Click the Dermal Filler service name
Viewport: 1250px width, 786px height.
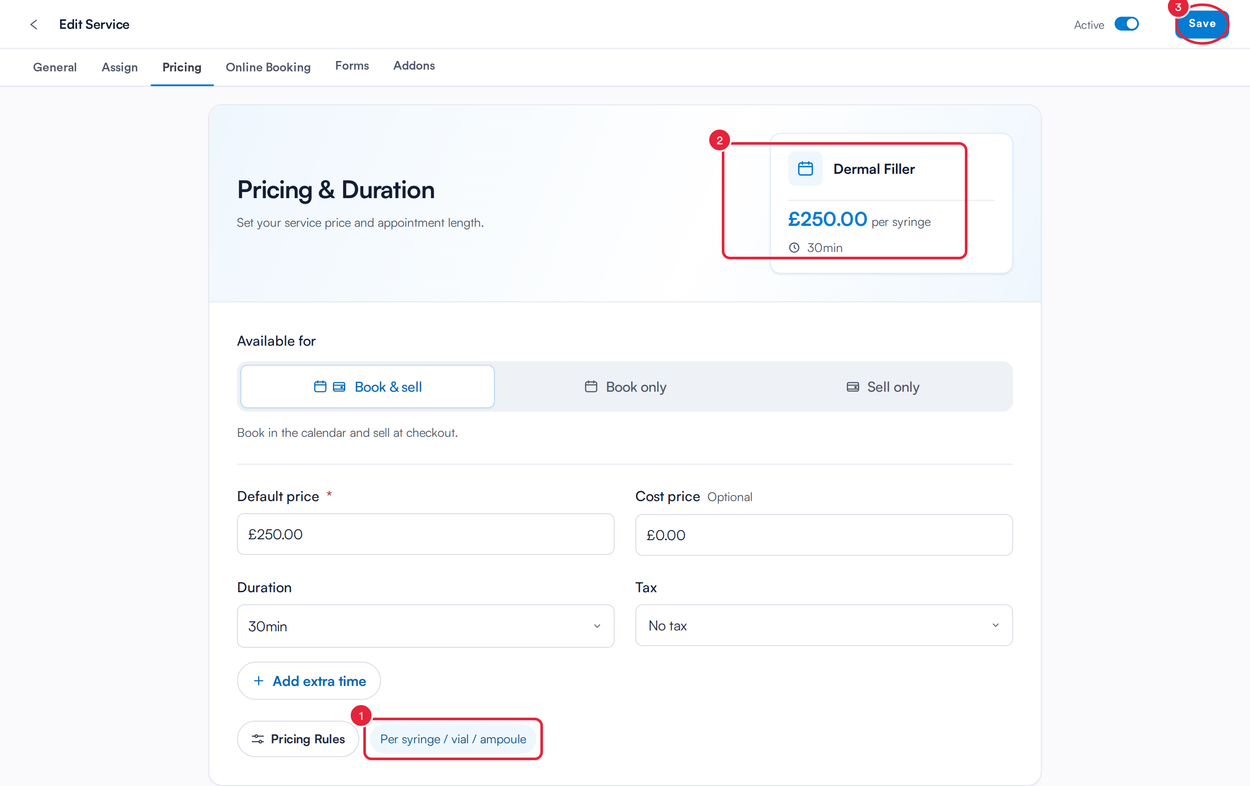tap(874, 169)
